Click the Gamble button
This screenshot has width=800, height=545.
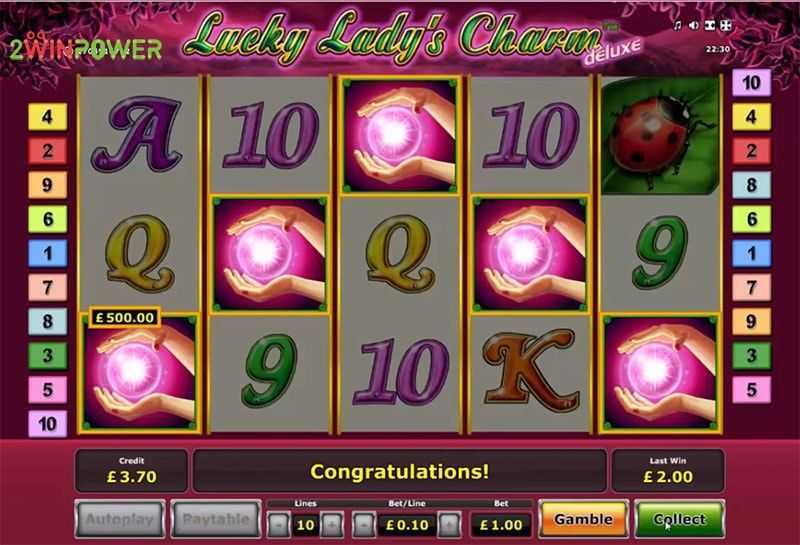[x=584, y=519]
